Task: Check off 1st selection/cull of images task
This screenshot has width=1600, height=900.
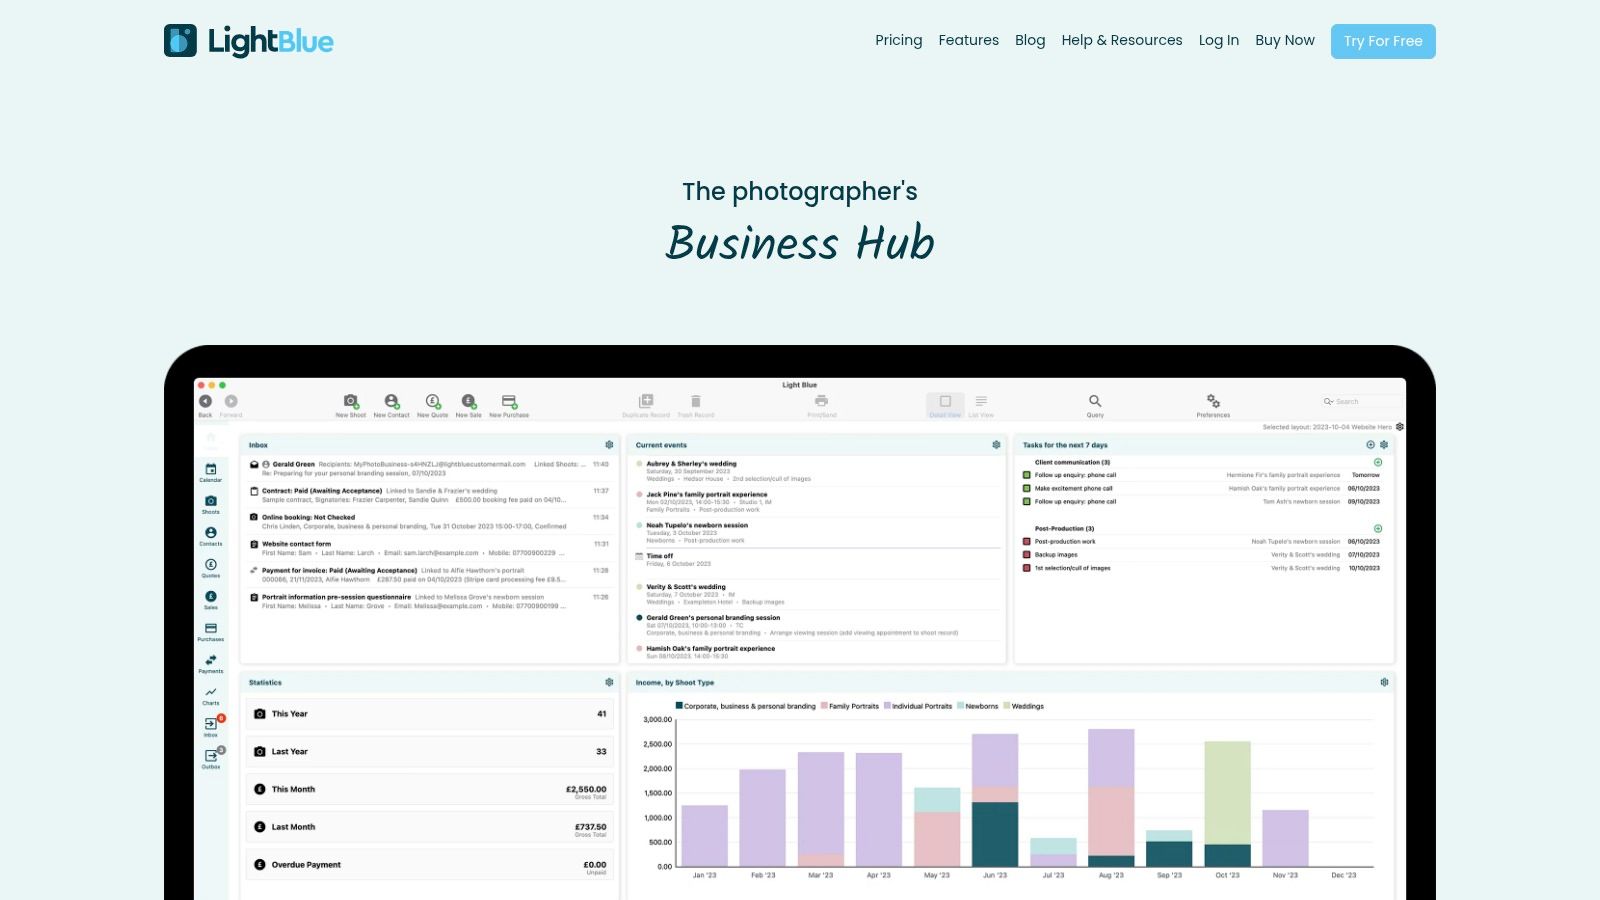Action: click(x=1027, y=568)
